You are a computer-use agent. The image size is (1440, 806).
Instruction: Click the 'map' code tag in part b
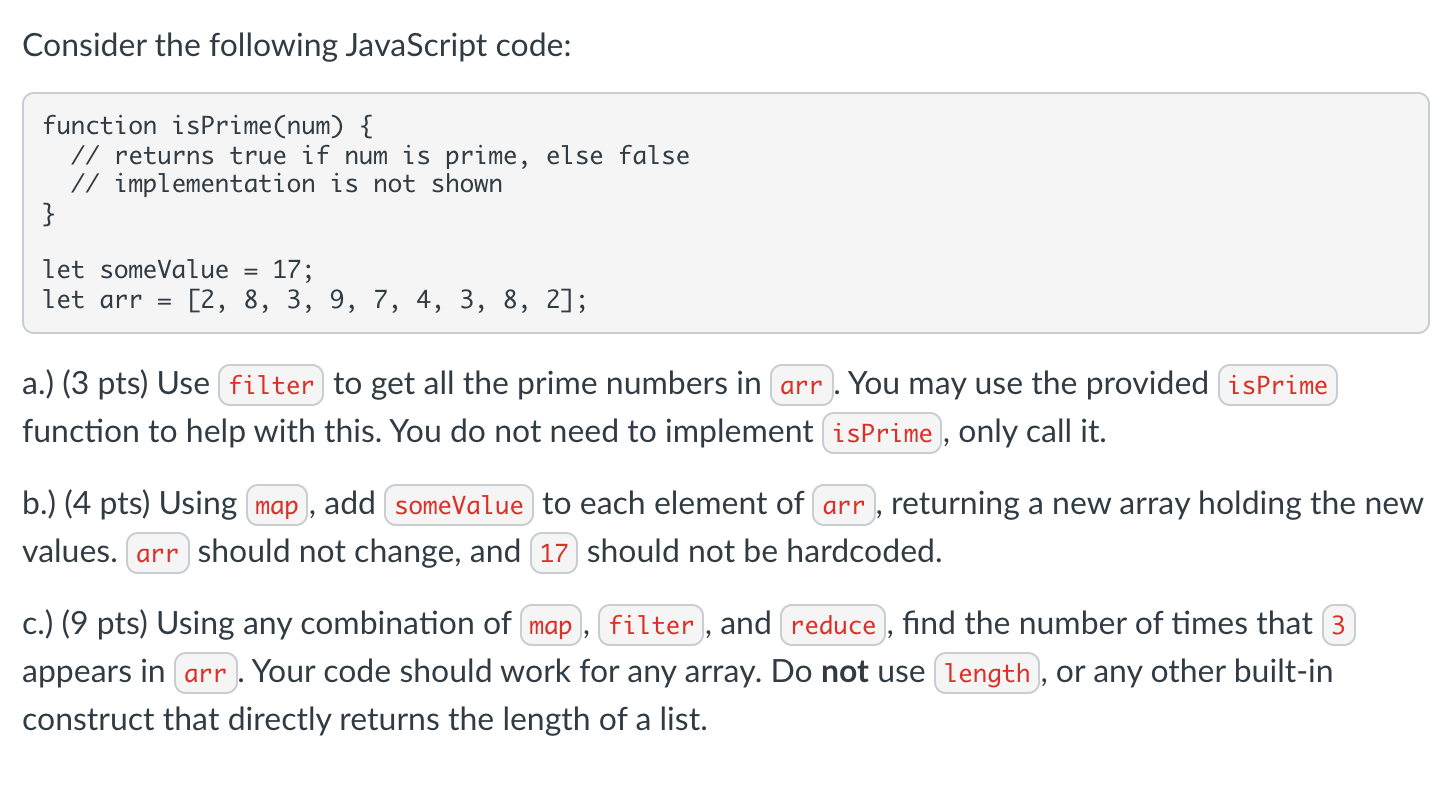pyautogui.click(x=276, y=506)
